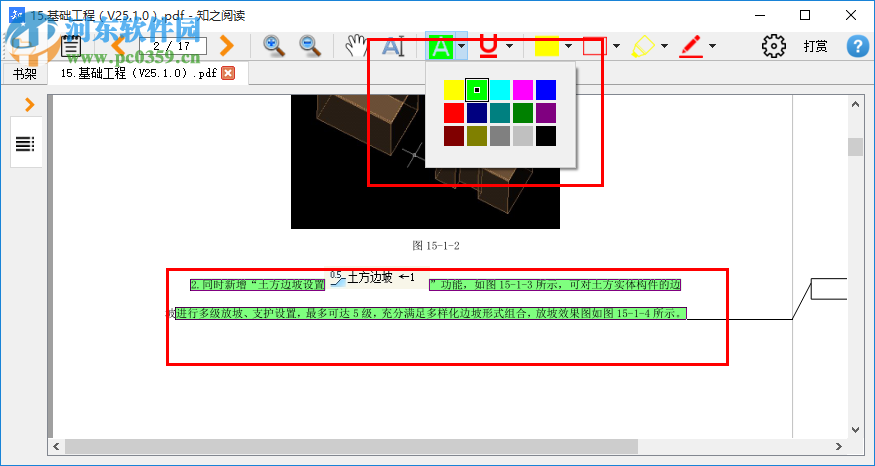Select the text selection tool
This screenshot has height=466, width=875.
tap(392, 46)
